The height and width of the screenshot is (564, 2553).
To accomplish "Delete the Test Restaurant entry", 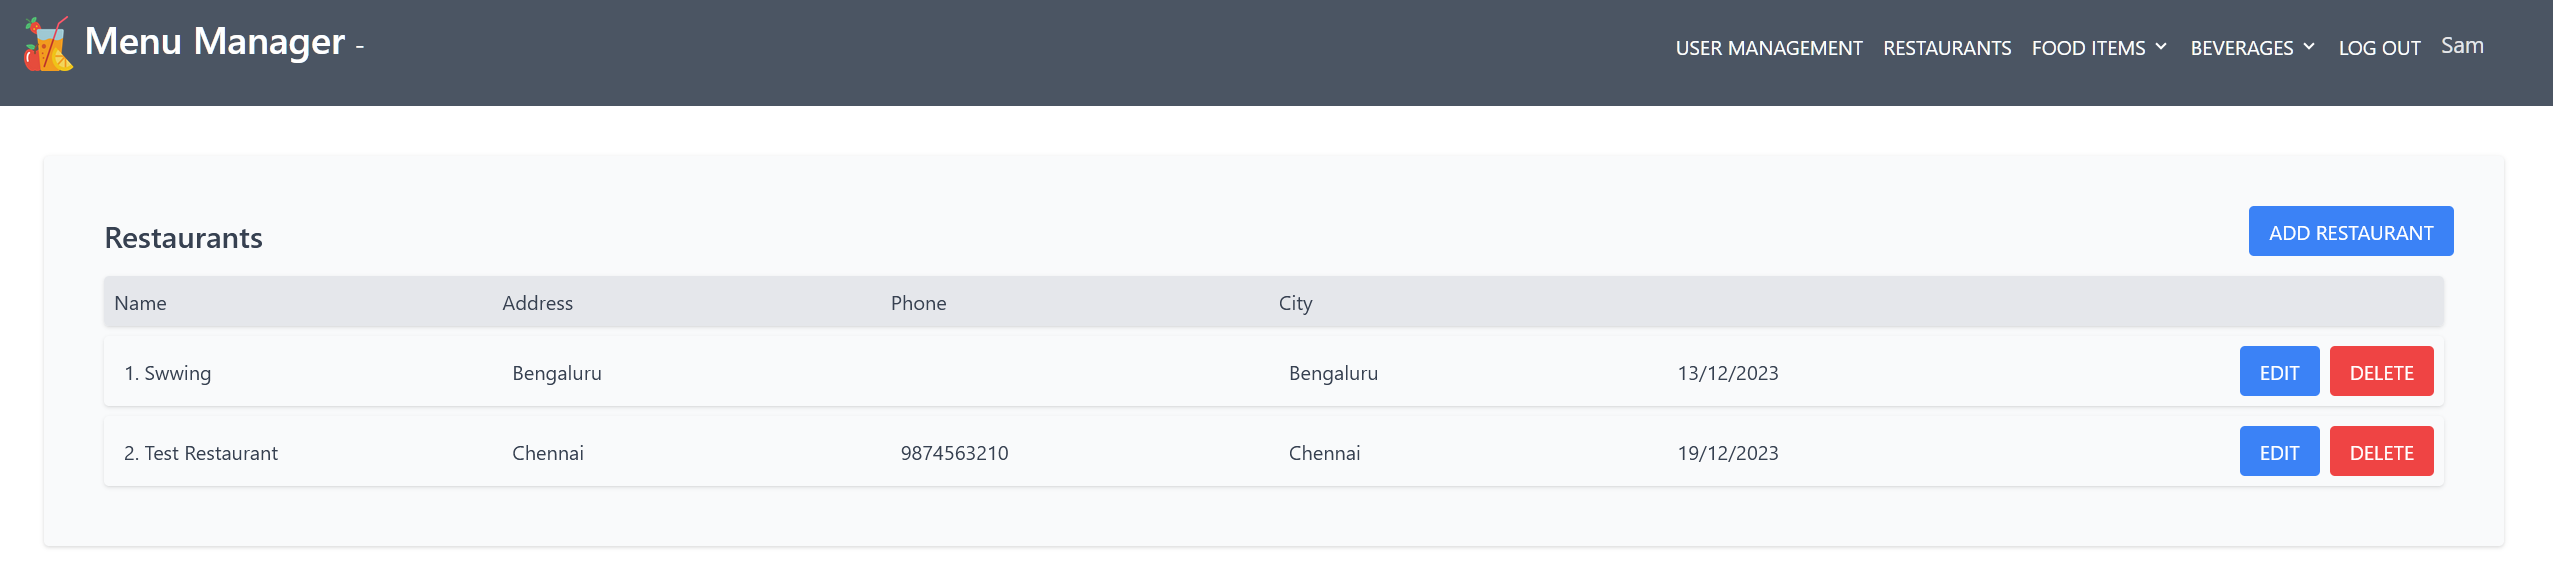I will pos(2381,452).
